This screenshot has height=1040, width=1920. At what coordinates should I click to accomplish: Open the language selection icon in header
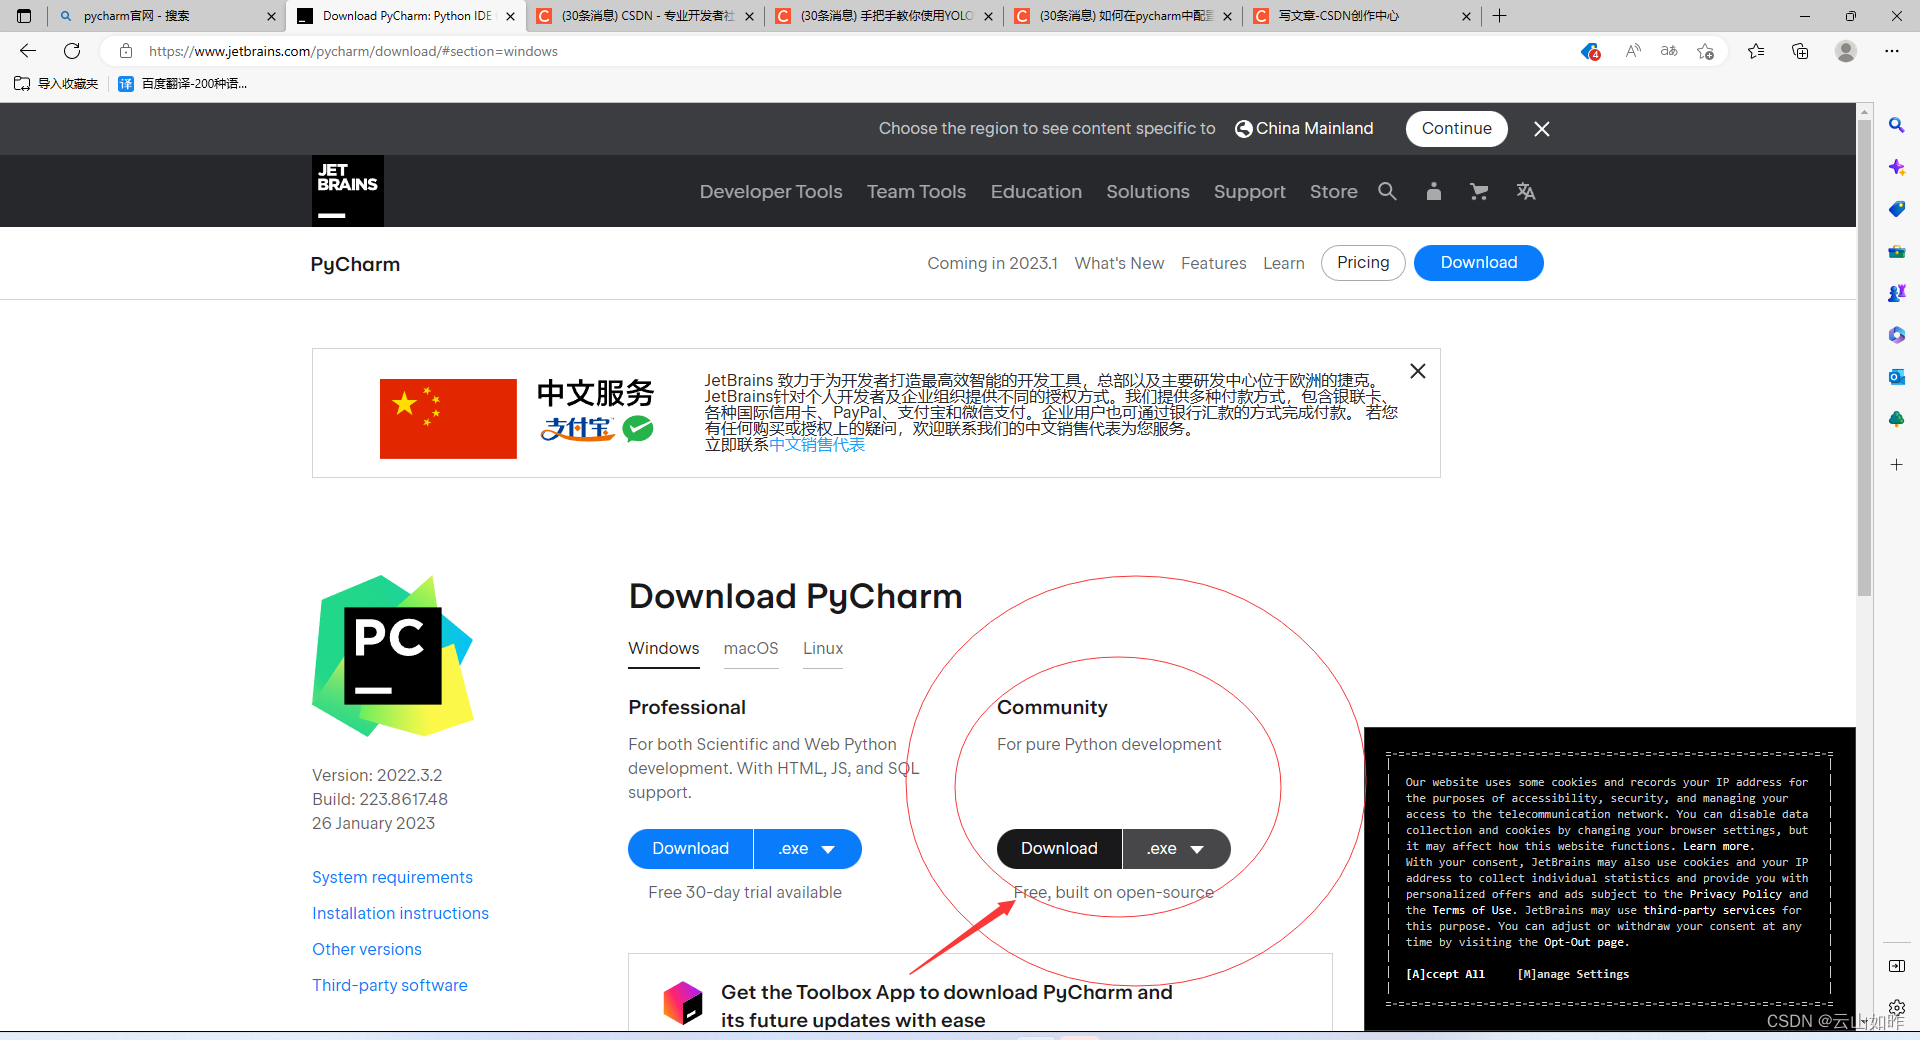(1525, 191)
